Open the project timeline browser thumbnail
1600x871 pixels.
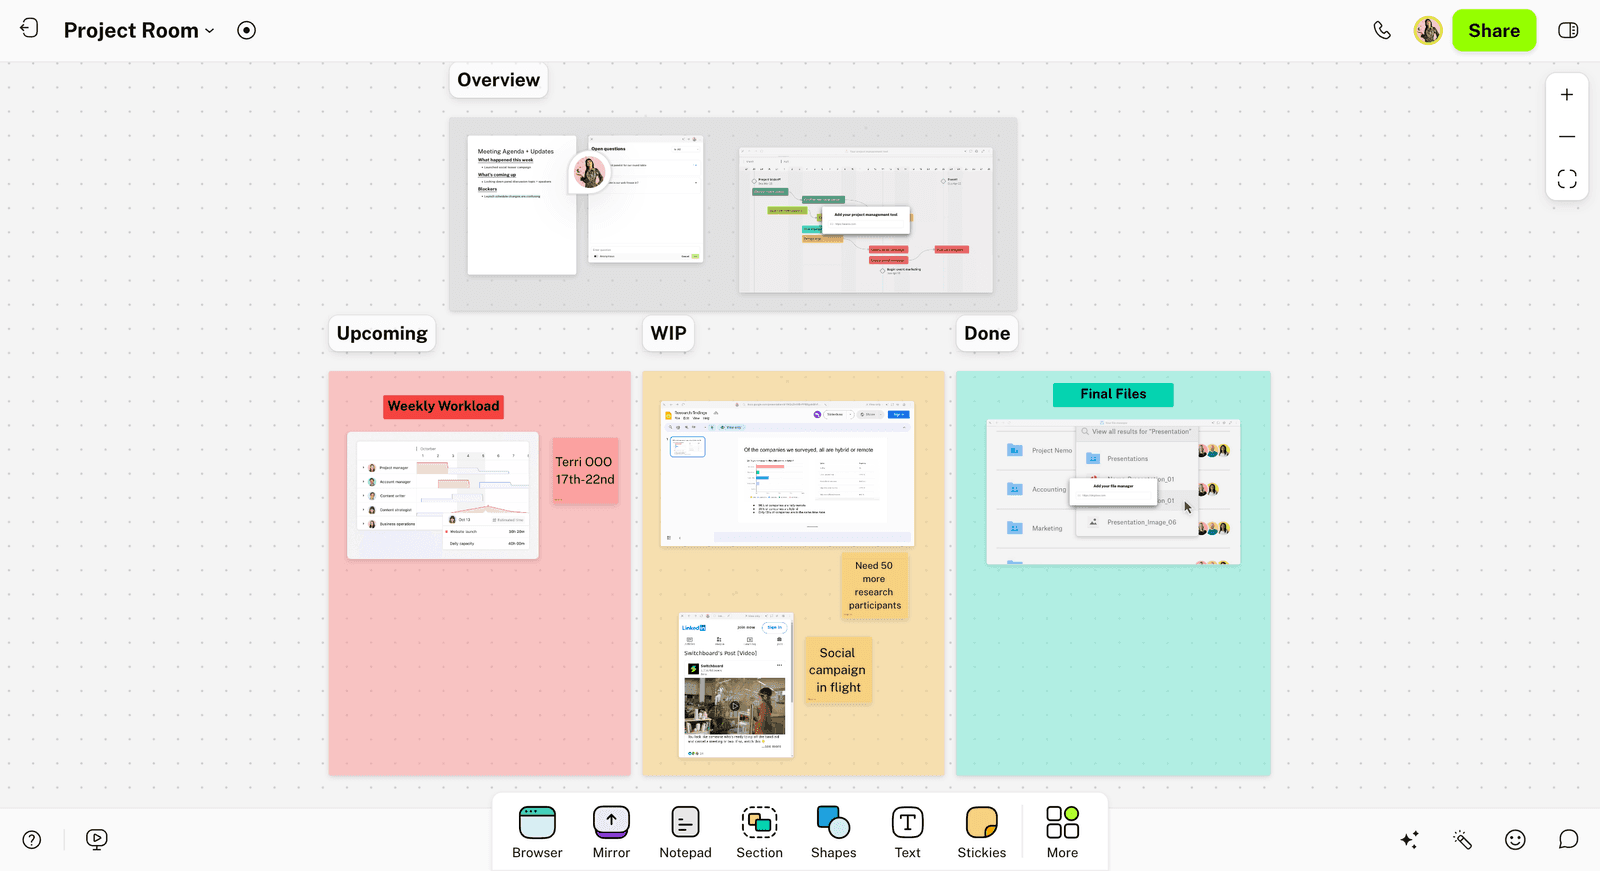tap(866, 220)
